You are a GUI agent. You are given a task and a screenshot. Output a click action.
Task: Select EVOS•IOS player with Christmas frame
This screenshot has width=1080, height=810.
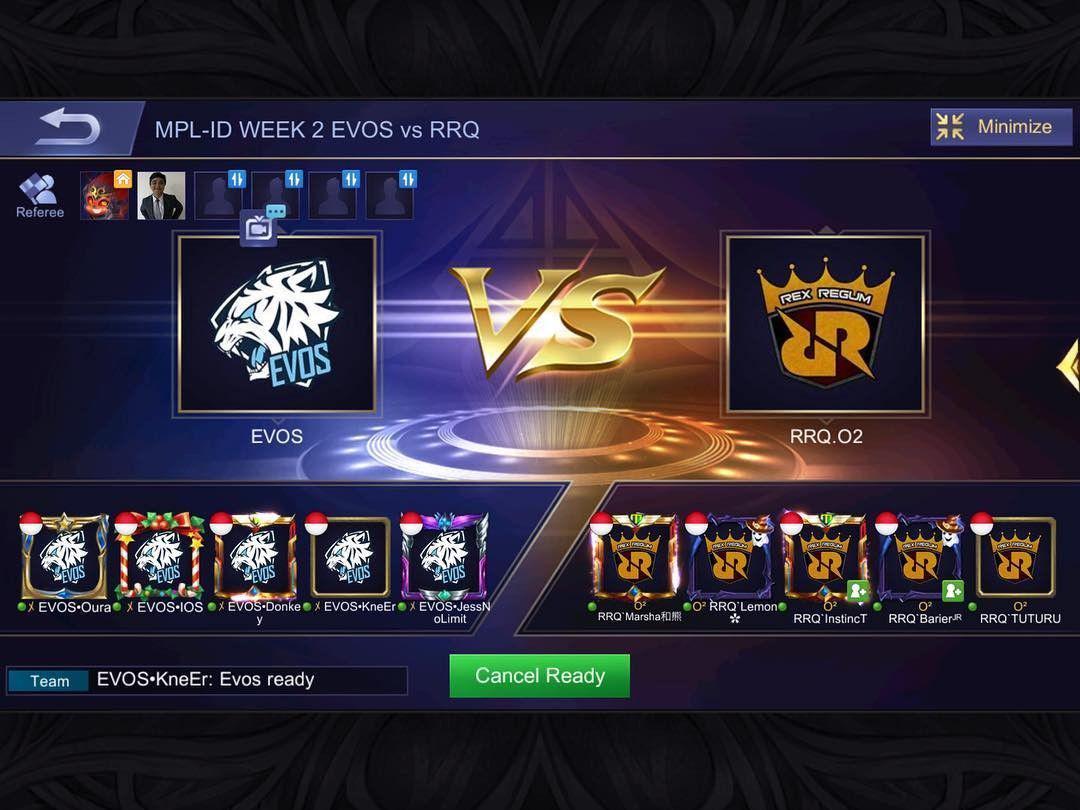160,557
